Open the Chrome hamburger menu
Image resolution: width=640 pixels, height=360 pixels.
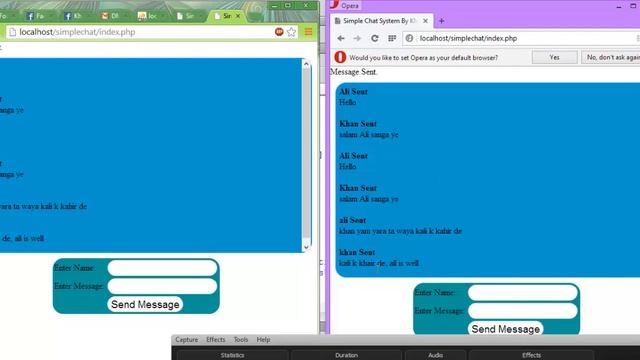(x=308, y=32)
